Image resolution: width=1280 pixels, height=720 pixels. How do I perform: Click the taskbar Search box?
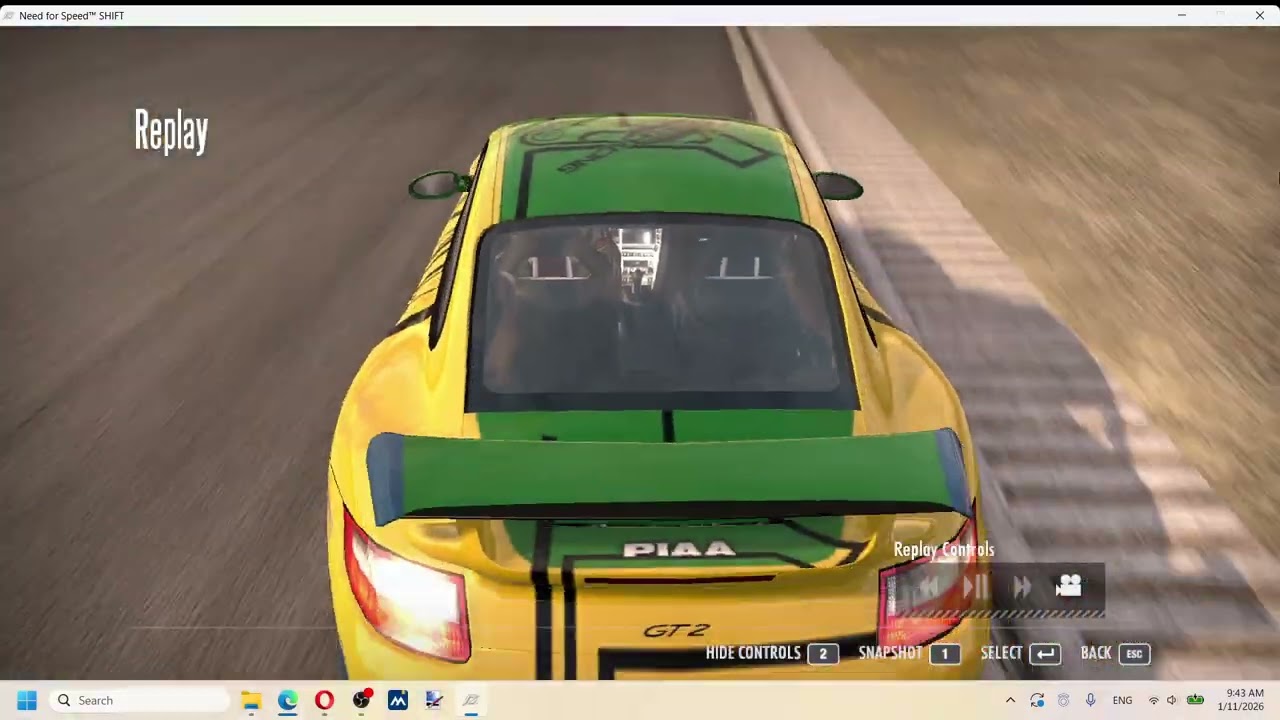139,700
